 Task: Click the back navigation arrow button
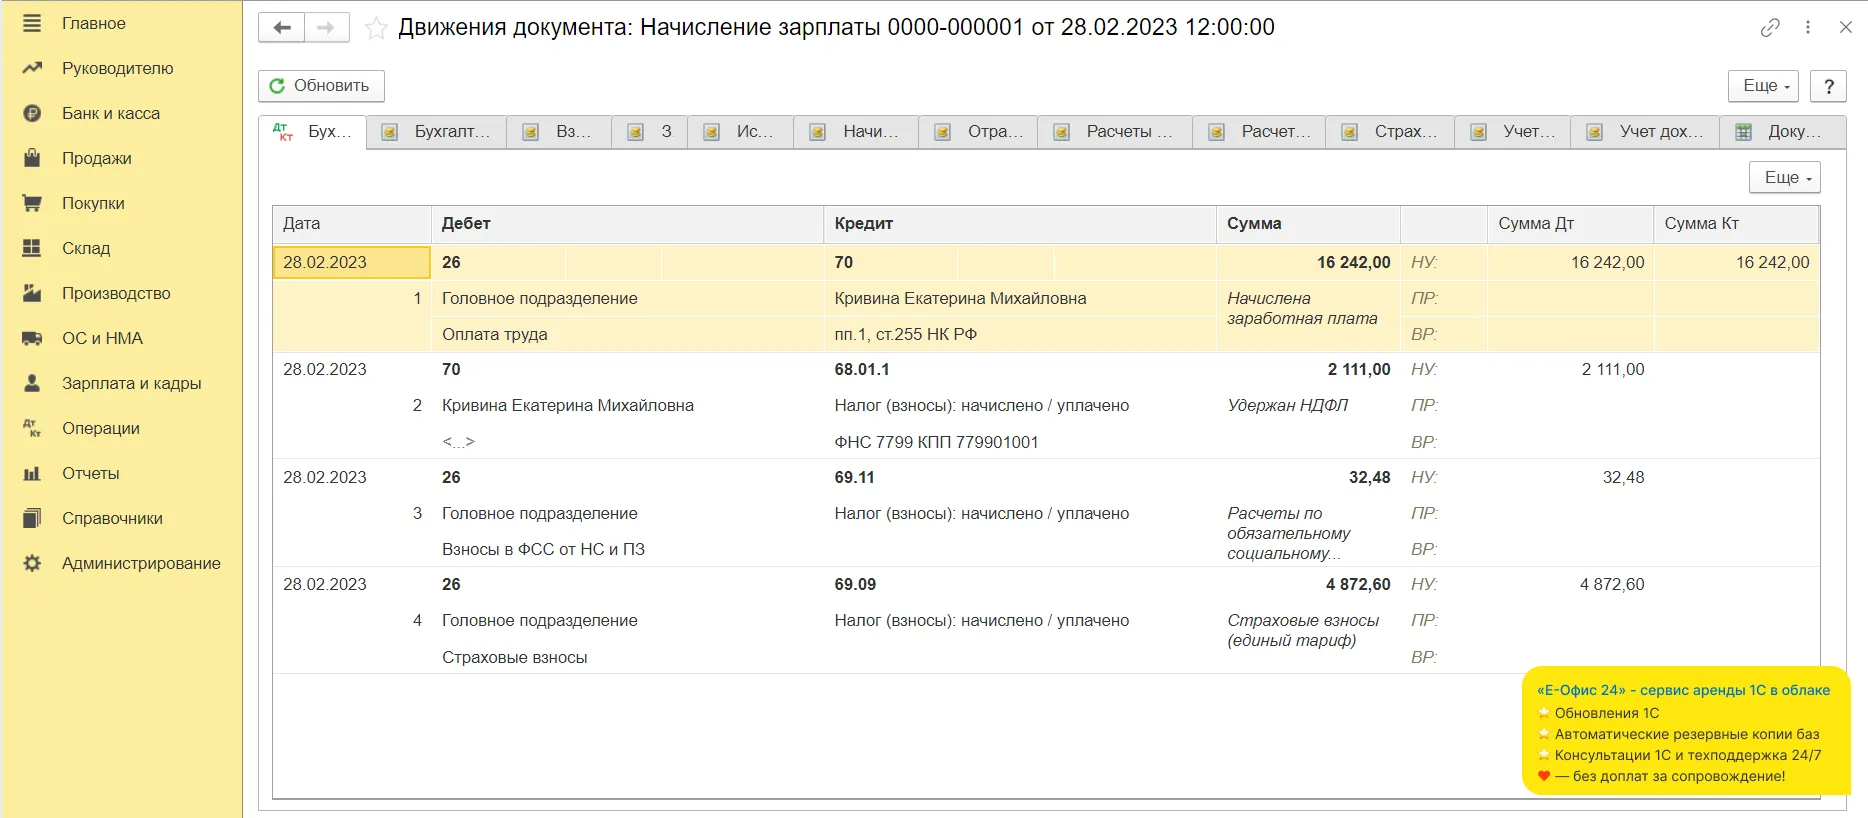coord(281,28)
